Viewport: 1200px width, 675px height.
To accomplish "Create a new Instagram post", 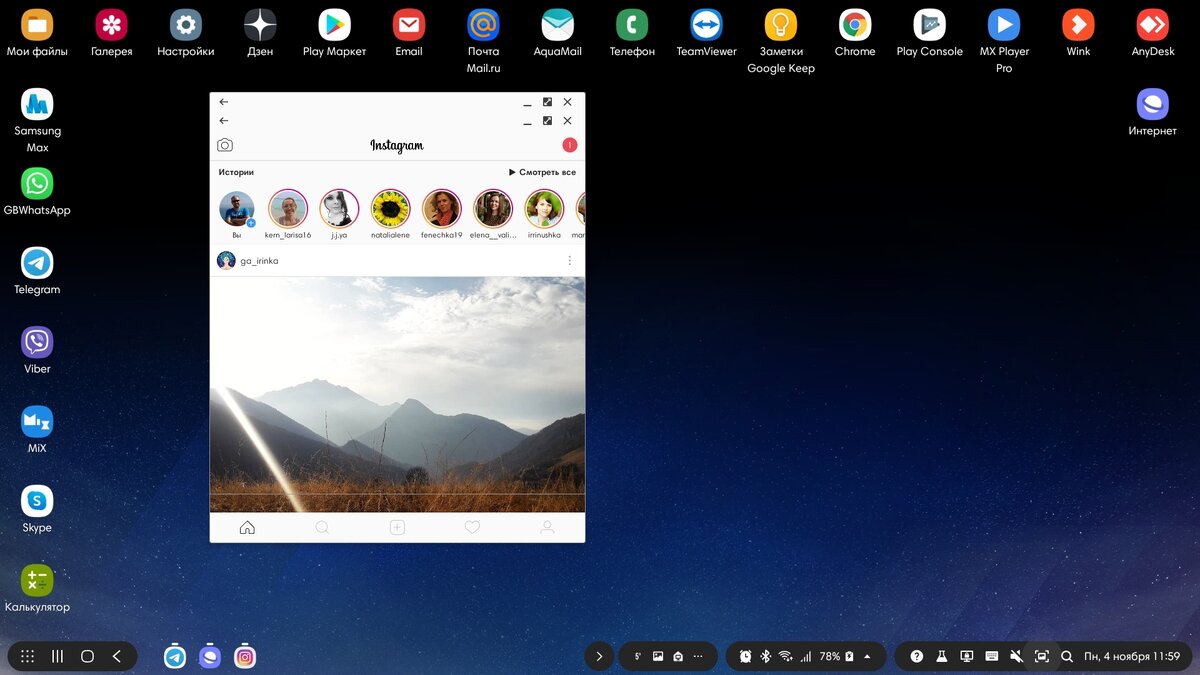I will pyautogui.click(x=397, y=526).
